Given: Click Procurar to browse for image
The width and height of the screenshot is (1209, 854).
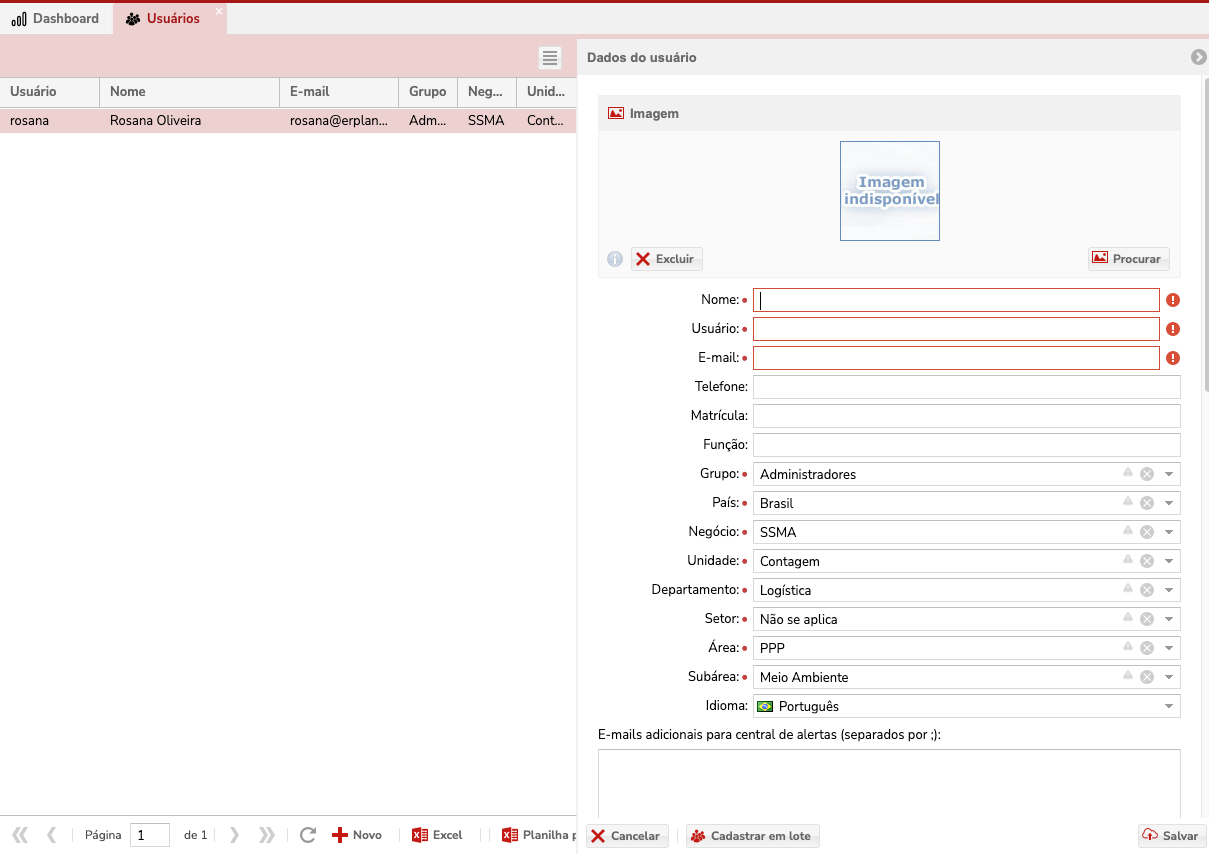Looking at the screenshot, I should [x=1128, y=258].
